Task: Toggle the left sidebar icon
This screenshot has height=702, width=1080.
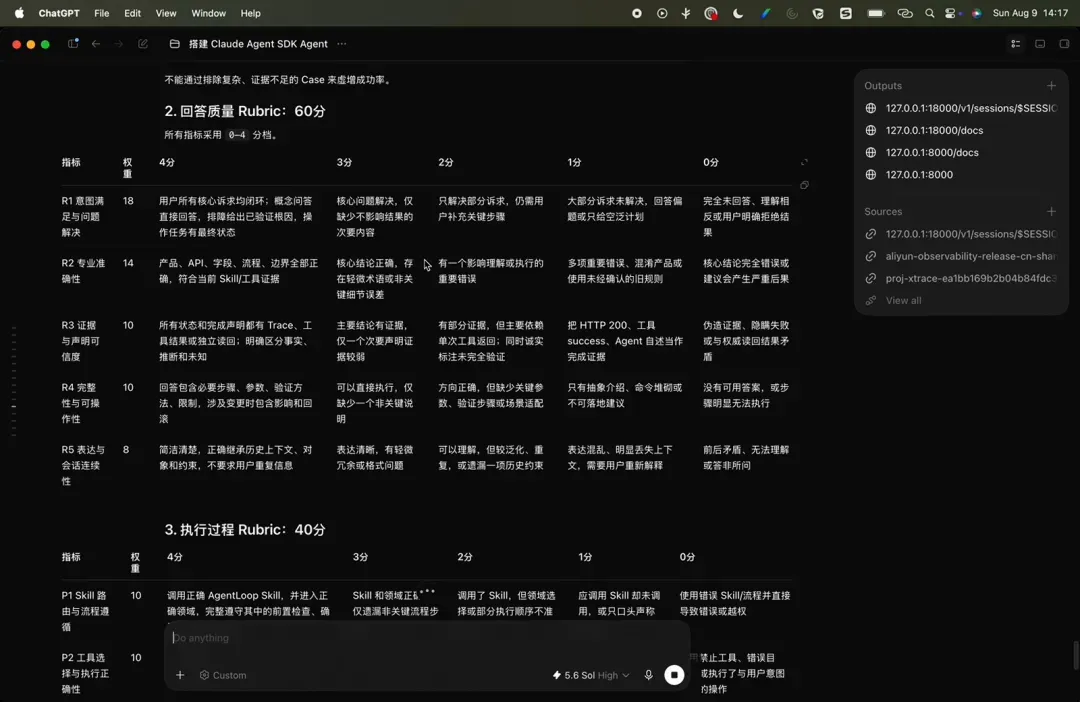Action: tap(73, 43)
